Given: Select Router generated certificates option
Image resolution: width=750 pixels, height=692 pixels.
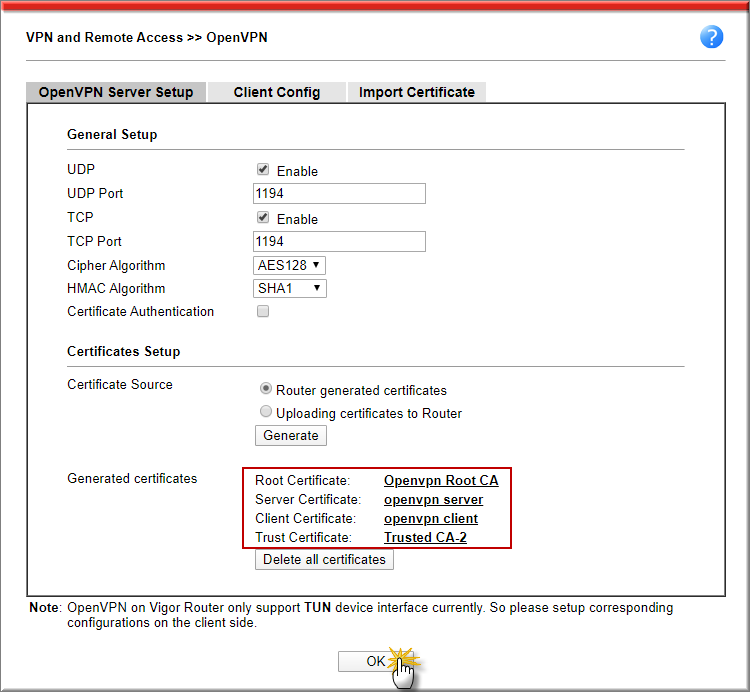Looking at the screenshot, I should pyautogui.click(x=265, y=388).
